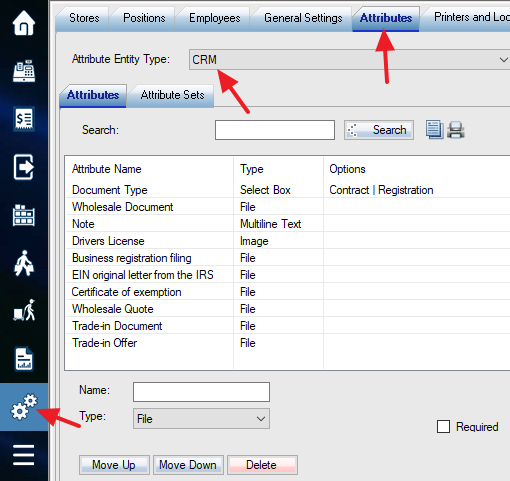
Task: Open the reports chart document icon
Action: coord(24,359)
